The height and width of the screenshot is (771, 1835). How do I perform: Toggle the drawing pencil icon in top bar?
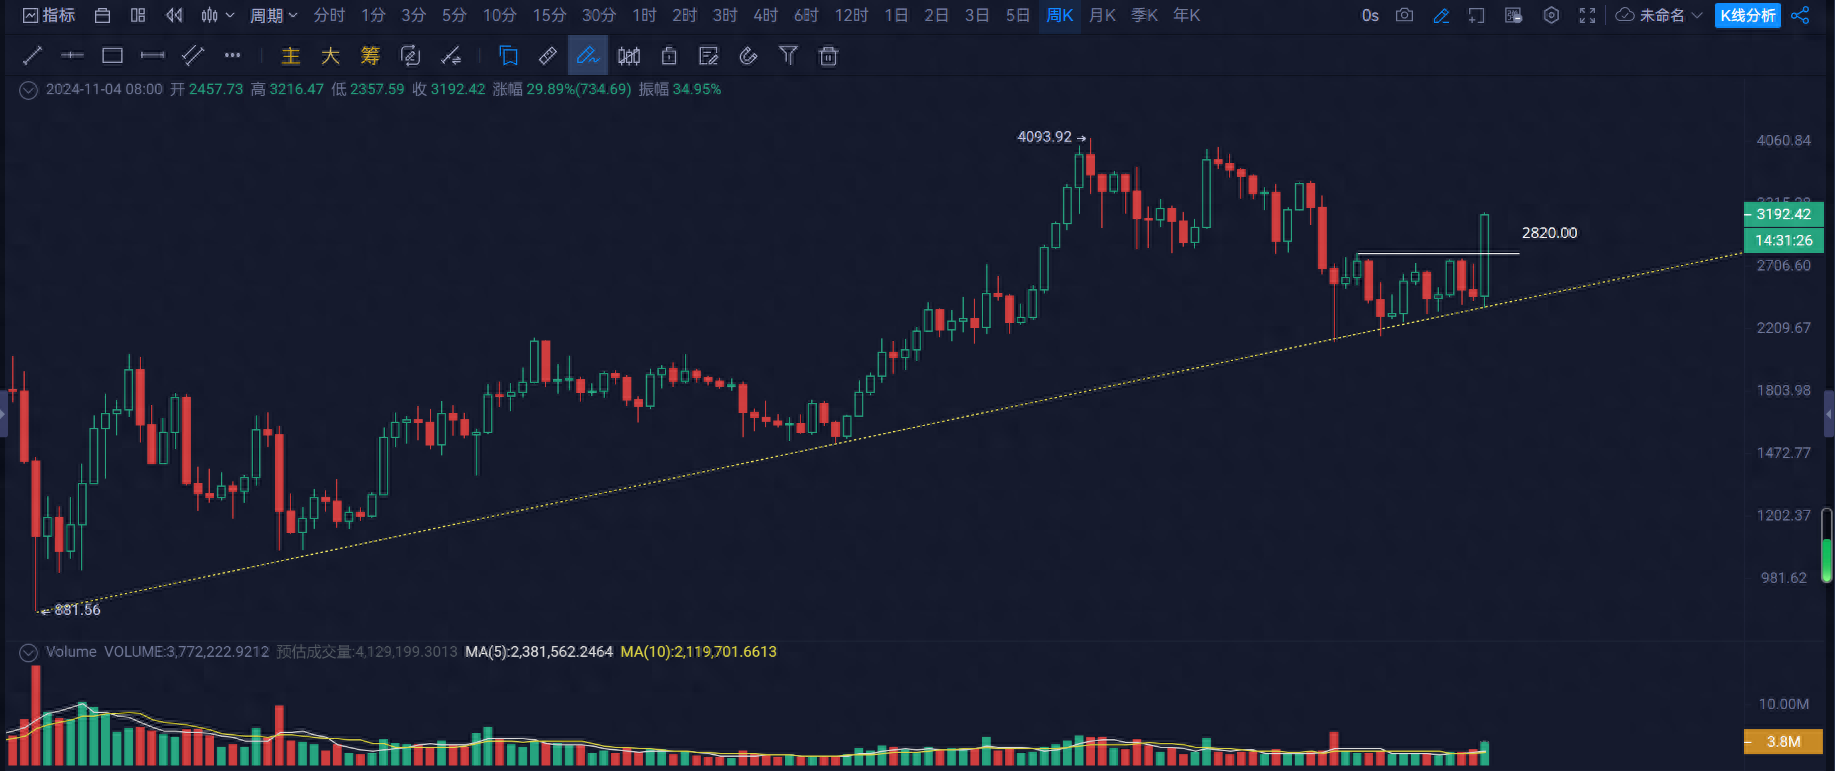[1441, 15]
